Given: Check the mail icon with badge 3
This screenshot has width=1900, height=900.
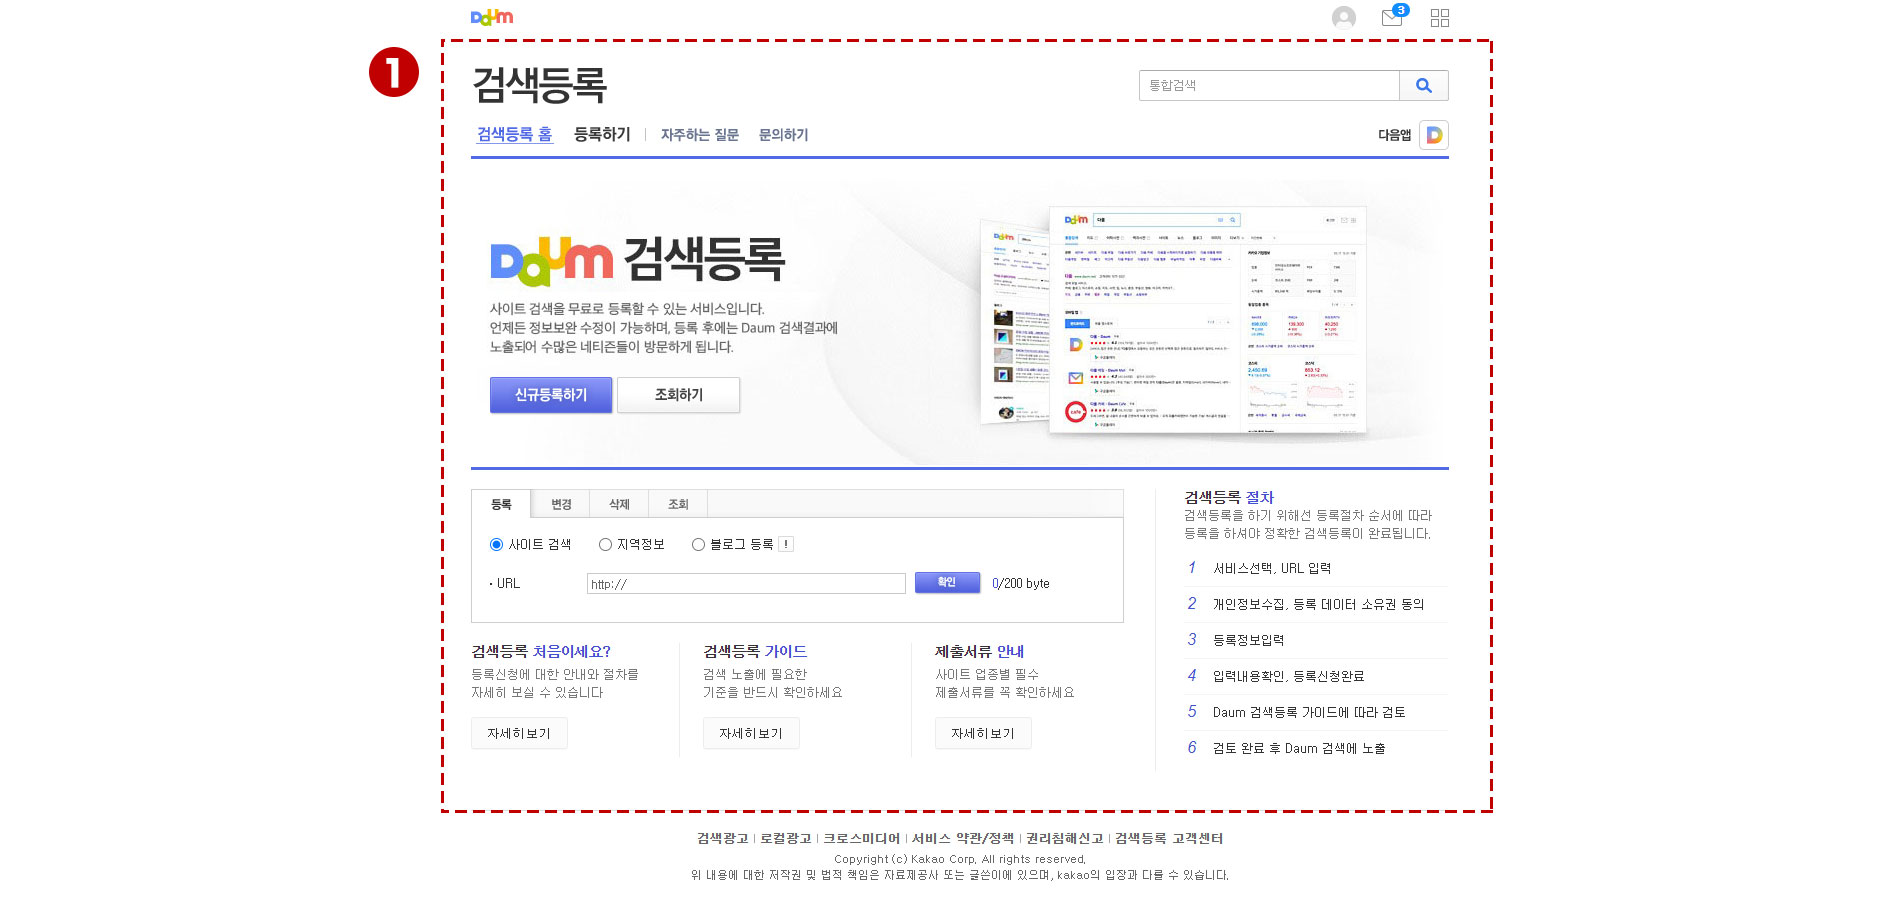Looking at the screenshot, I should pyautogui.click(x=1394, y=16).
